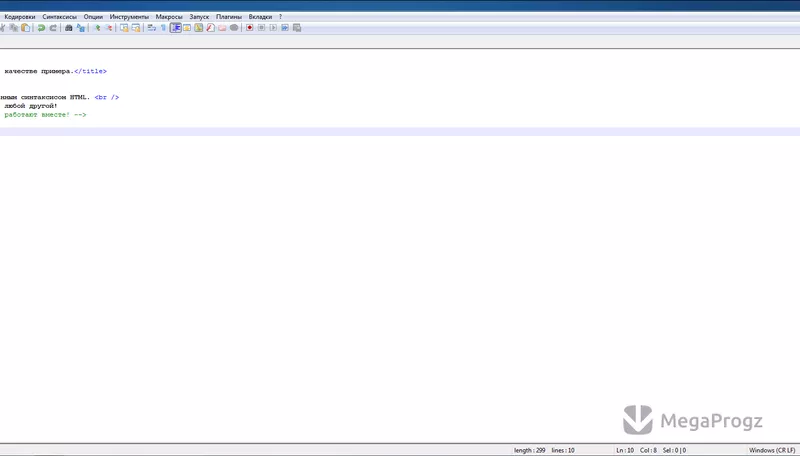Screen dimensions: 800x456
Task: Click the 'качестве примера.' text
Action: pyautogui.click(x=39, y=71)
